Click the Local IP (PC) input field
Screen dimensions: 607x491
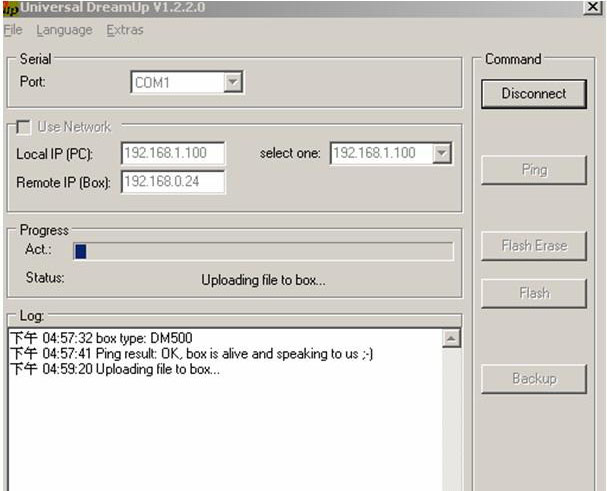(x=173, y=153)
